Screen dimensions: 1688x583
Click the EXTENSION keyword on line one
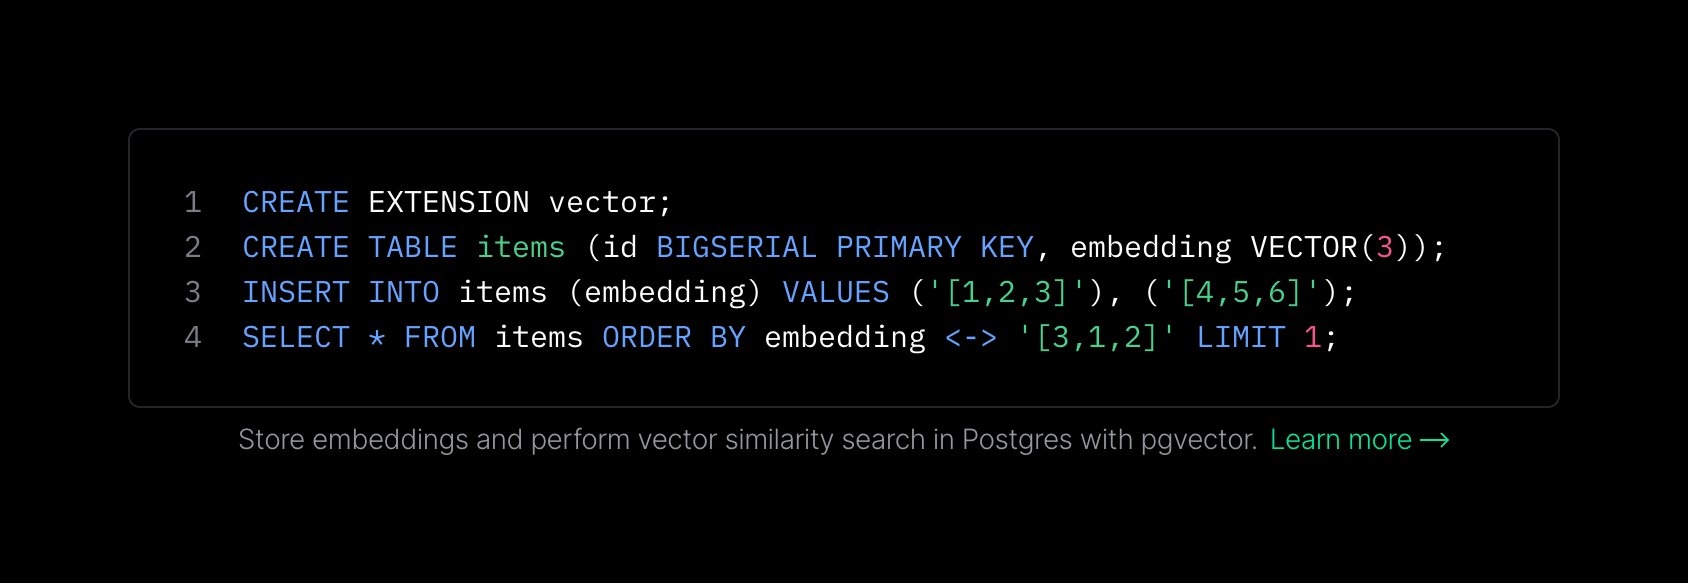[449, 203]
